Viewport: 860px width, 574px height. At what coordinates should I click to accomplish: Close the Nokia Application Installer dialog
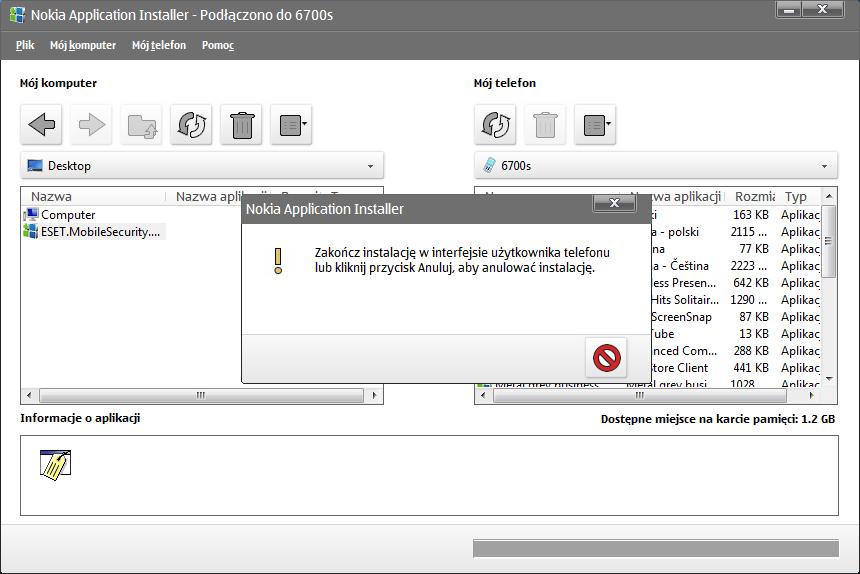(614, 203)
